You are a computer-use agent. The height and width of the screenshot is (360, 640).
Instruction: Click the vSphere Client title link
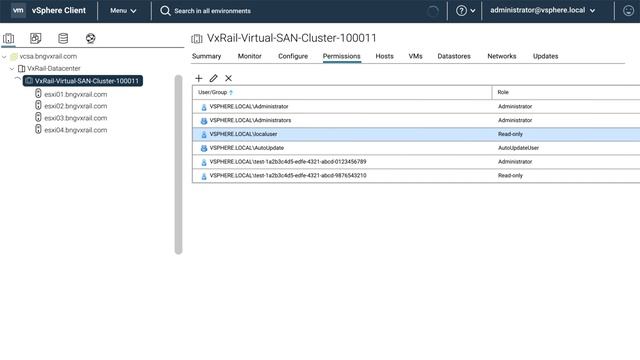(59, 11)
